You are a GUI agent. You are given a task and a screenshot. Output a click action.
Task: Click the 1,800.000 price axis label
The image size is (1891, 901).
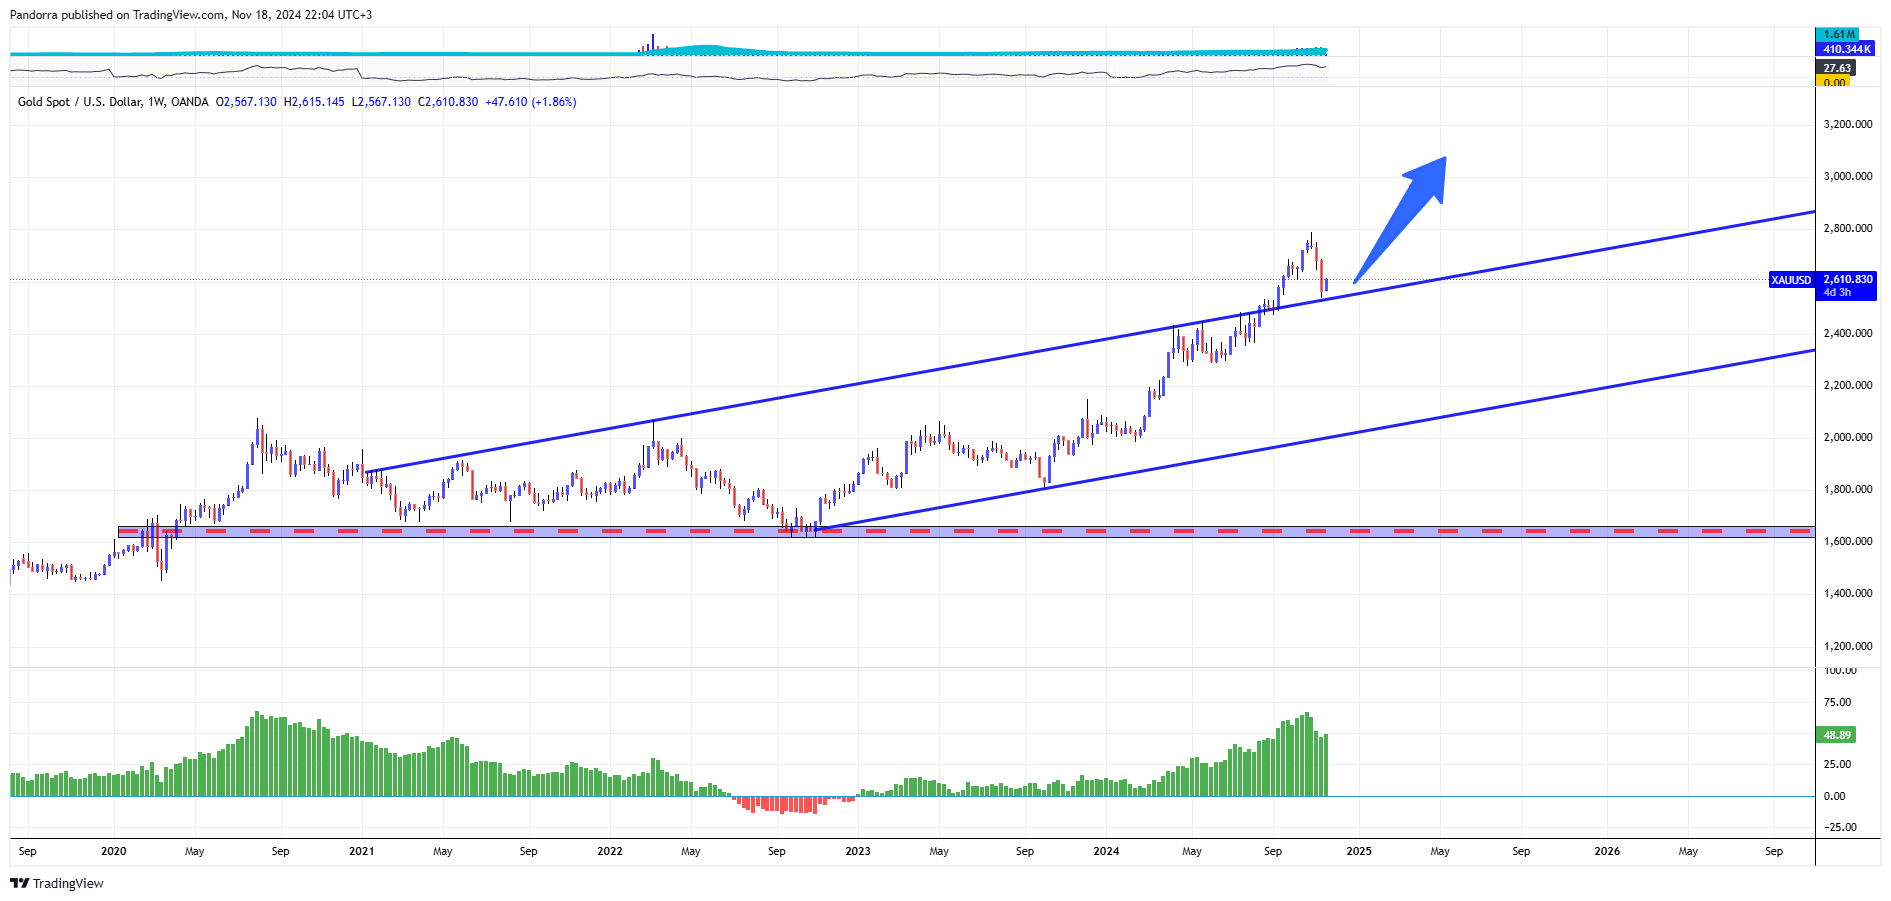1848,490
